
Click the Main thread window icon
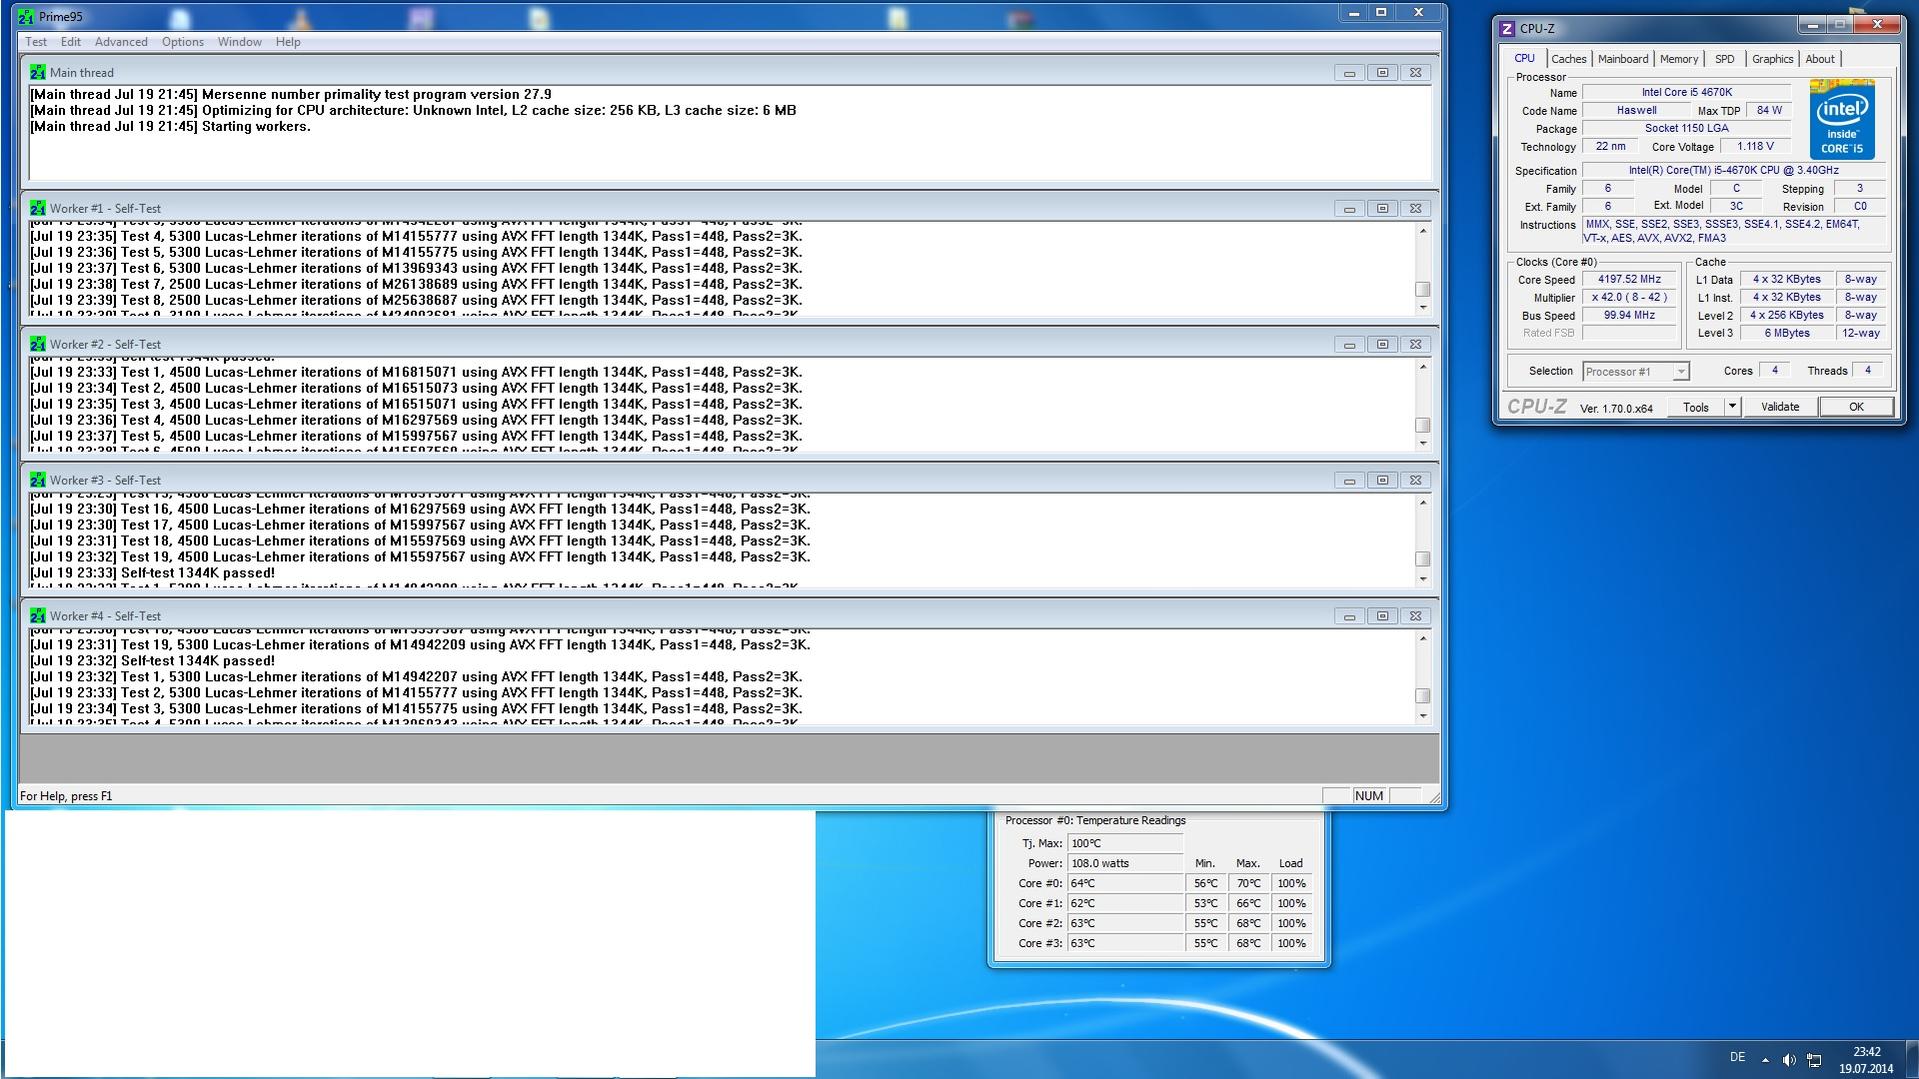(x=38, y=72)
